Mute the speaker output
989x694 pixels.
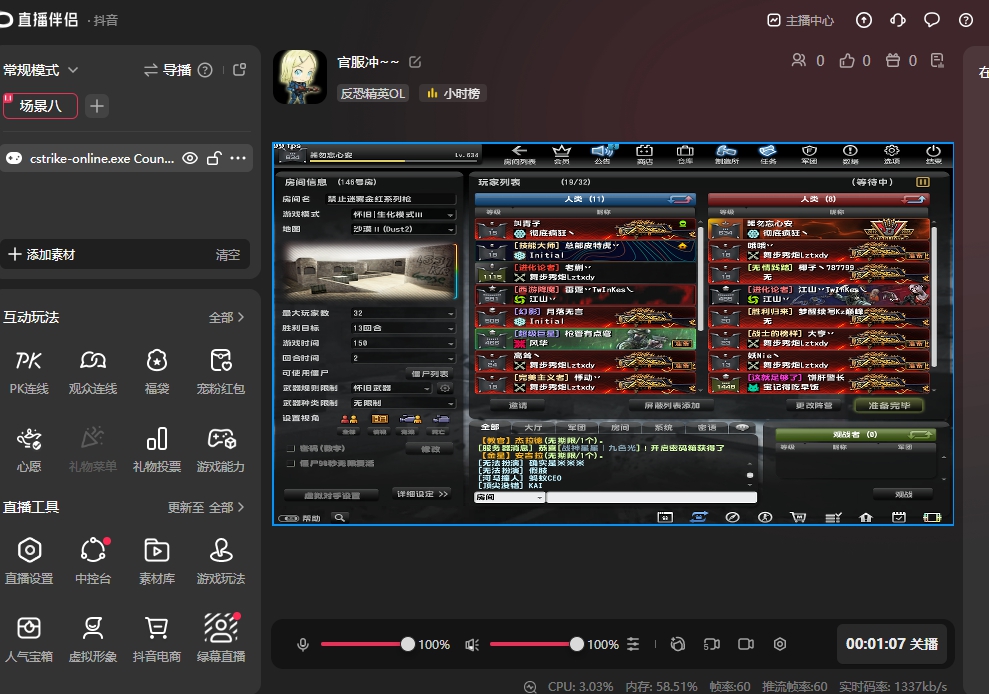coord(472,644)
